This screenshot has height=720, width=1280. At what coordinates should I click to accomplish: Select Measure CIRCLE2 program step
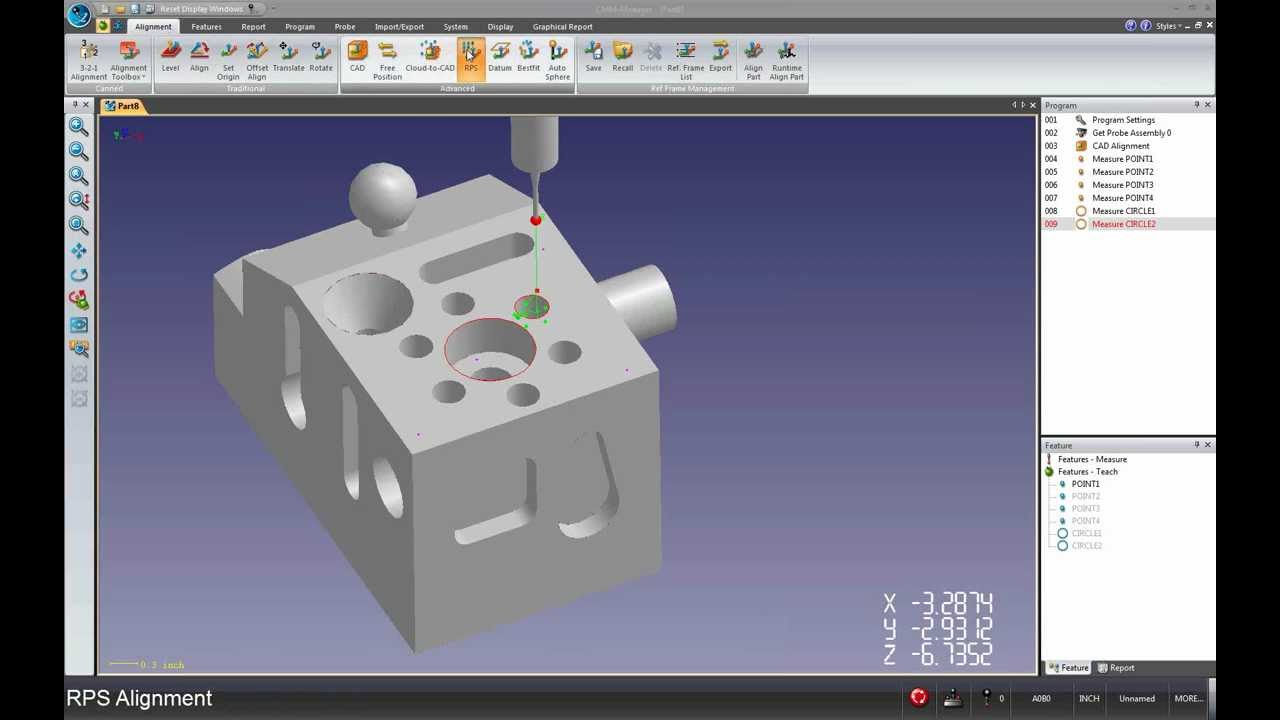pos(1128,224)
